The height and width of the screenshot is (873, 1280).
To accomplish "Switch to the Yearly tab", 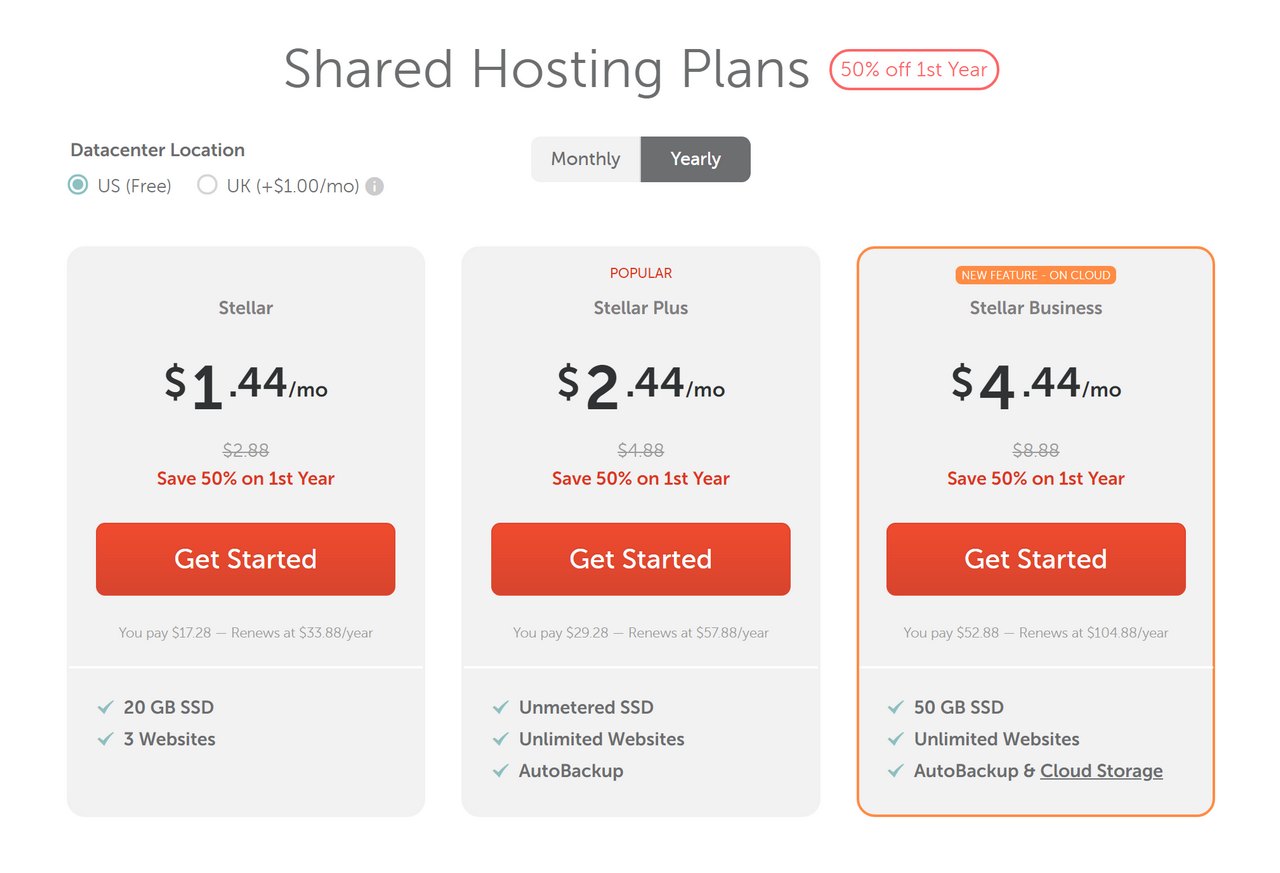I will (x=695, y=159).
